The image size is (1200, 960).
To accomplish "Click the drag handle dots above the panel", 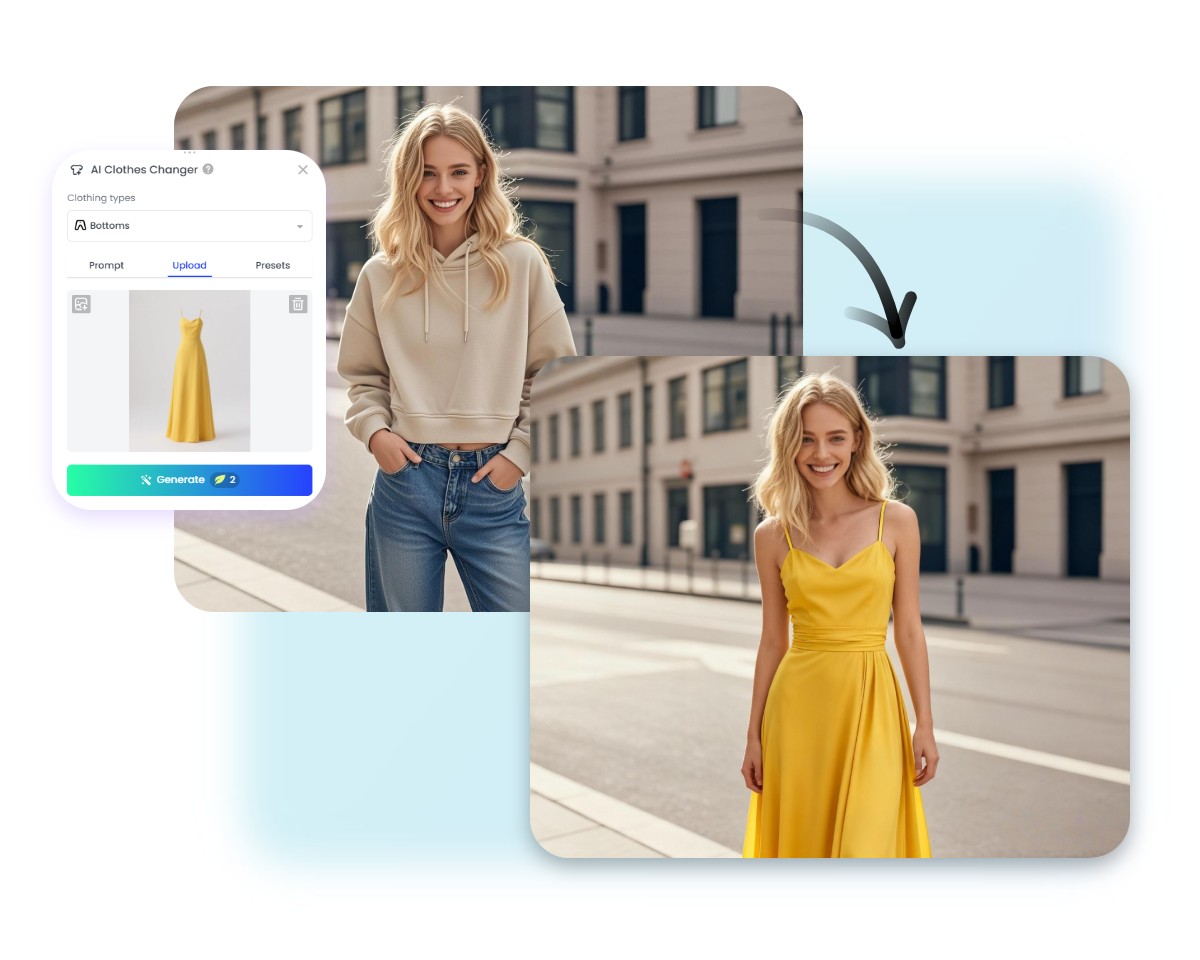I will click(190, 152).
